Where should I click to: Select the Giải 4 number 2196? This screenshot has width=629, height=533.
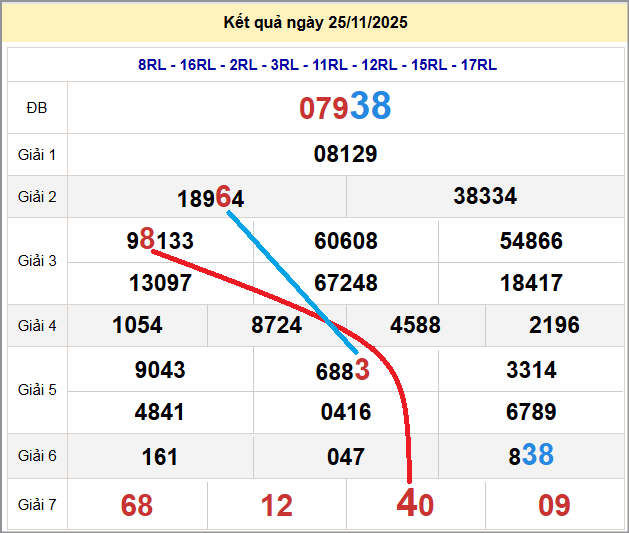pyautogui.click(x=554, y=326)
